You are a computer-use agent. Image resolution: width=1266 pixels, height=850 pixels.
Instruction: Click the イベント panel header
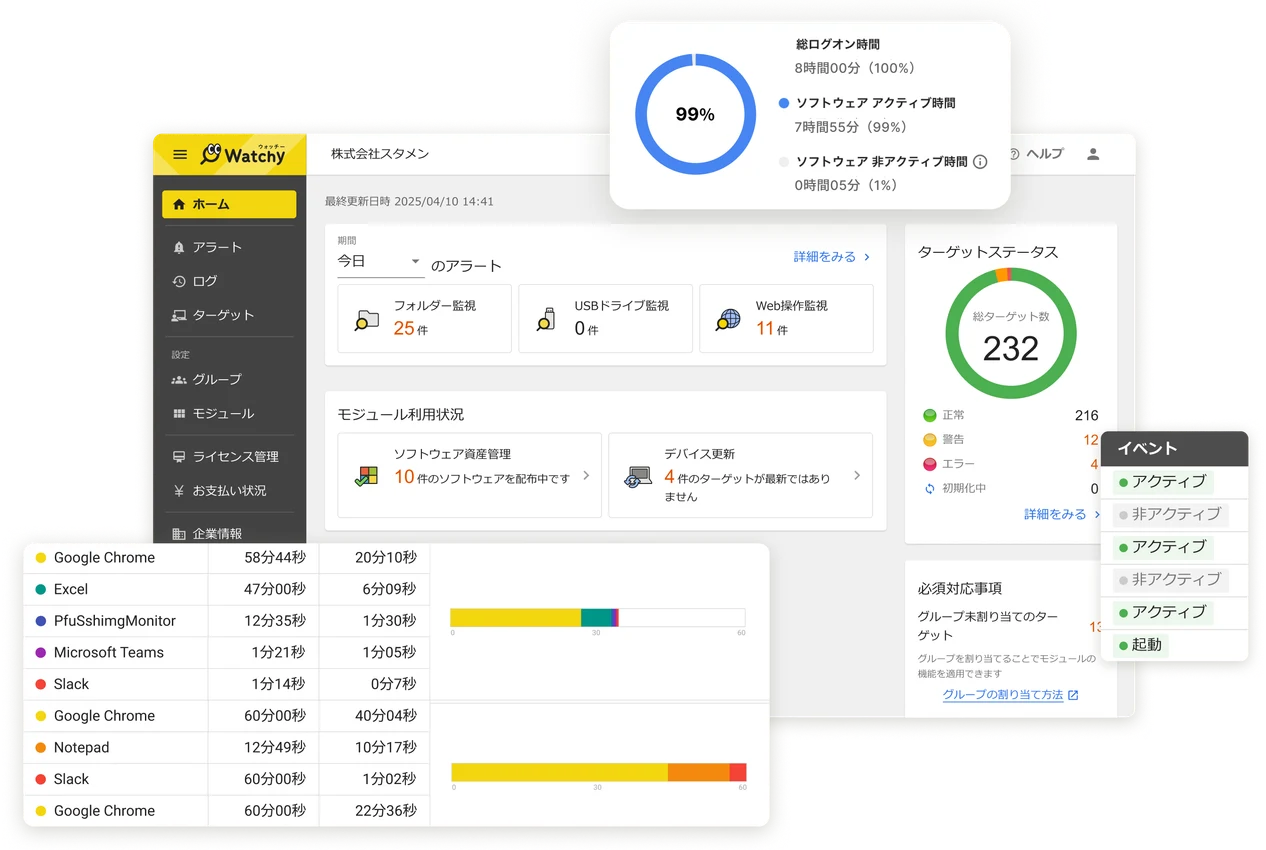1174,449
